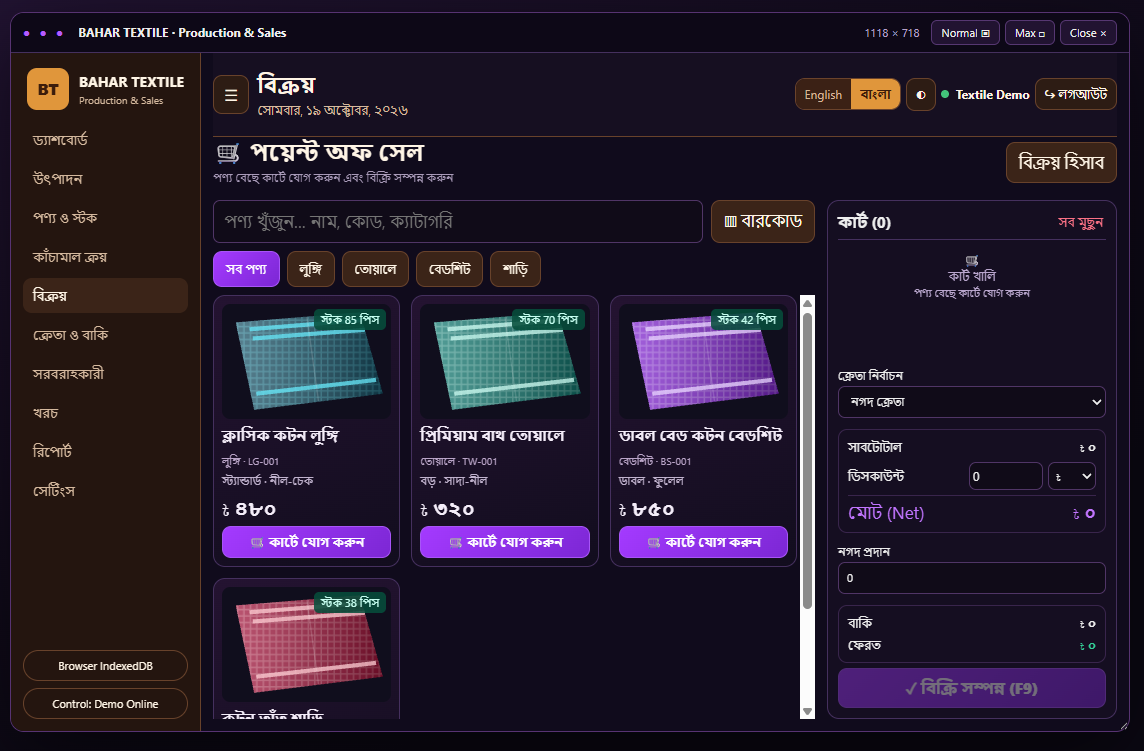Click the ডাবল বেড কটন বেডশিট product image
This screenshot has height=751, width=1144.
703,361
